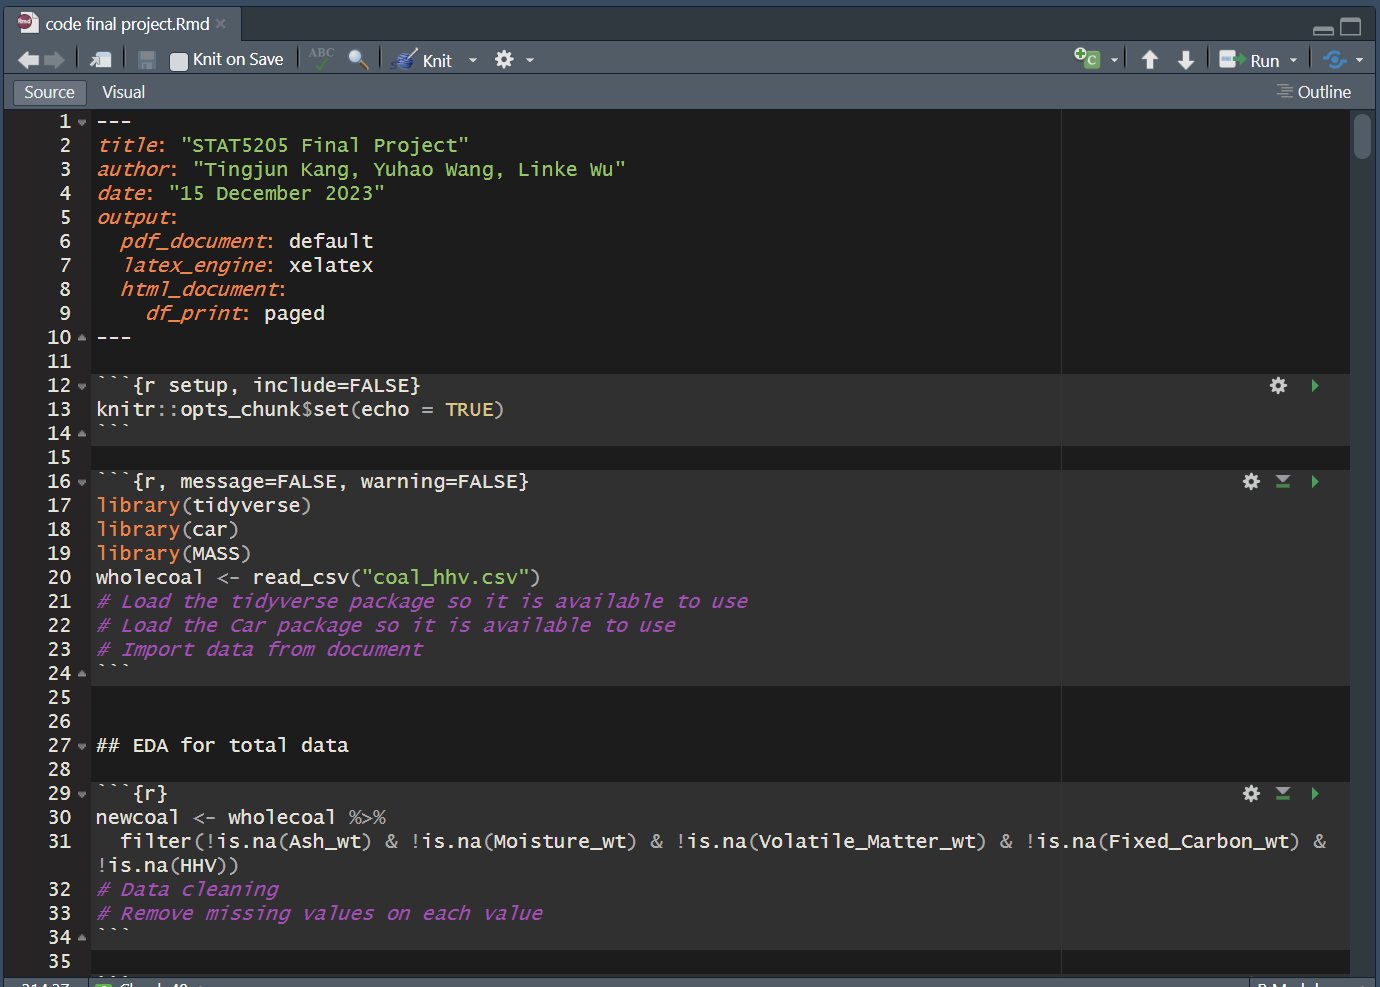The width and height of the screenshot is (1380, 987).
Task: Click knitr::opts_chunk$set line
Action: tap(300, 409)
